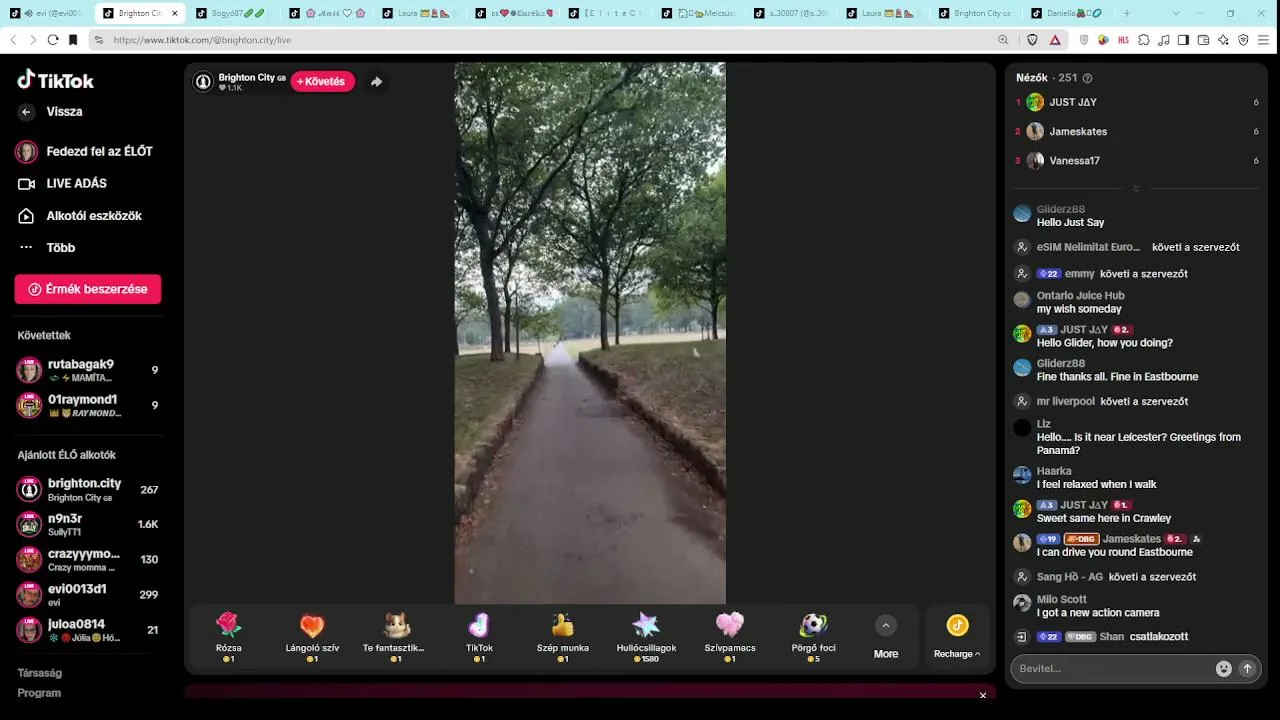This screenshot has height=720, width=1280.
Task: Open the browser extensions puzzle icon
Action: coord(1144,40)
